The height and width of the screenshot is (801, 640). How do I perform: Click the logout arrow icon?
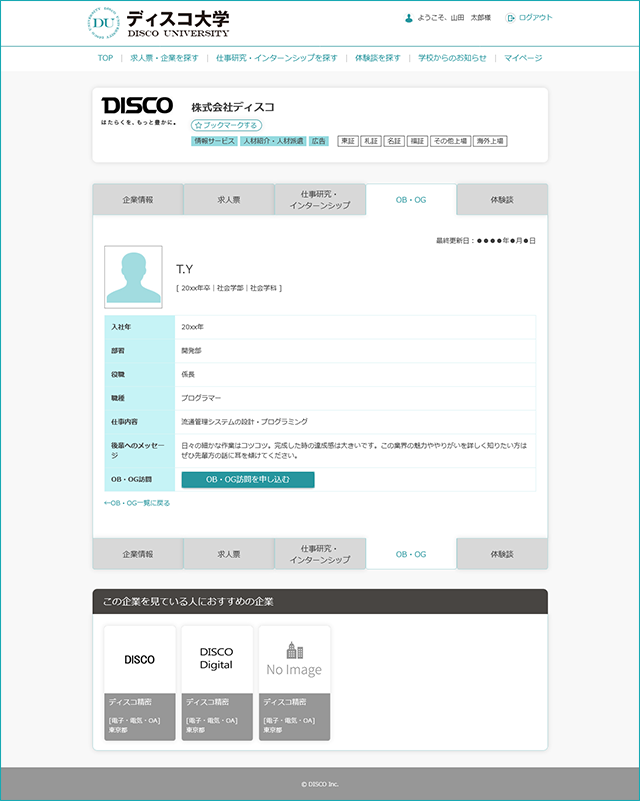(x=510, y=18)
